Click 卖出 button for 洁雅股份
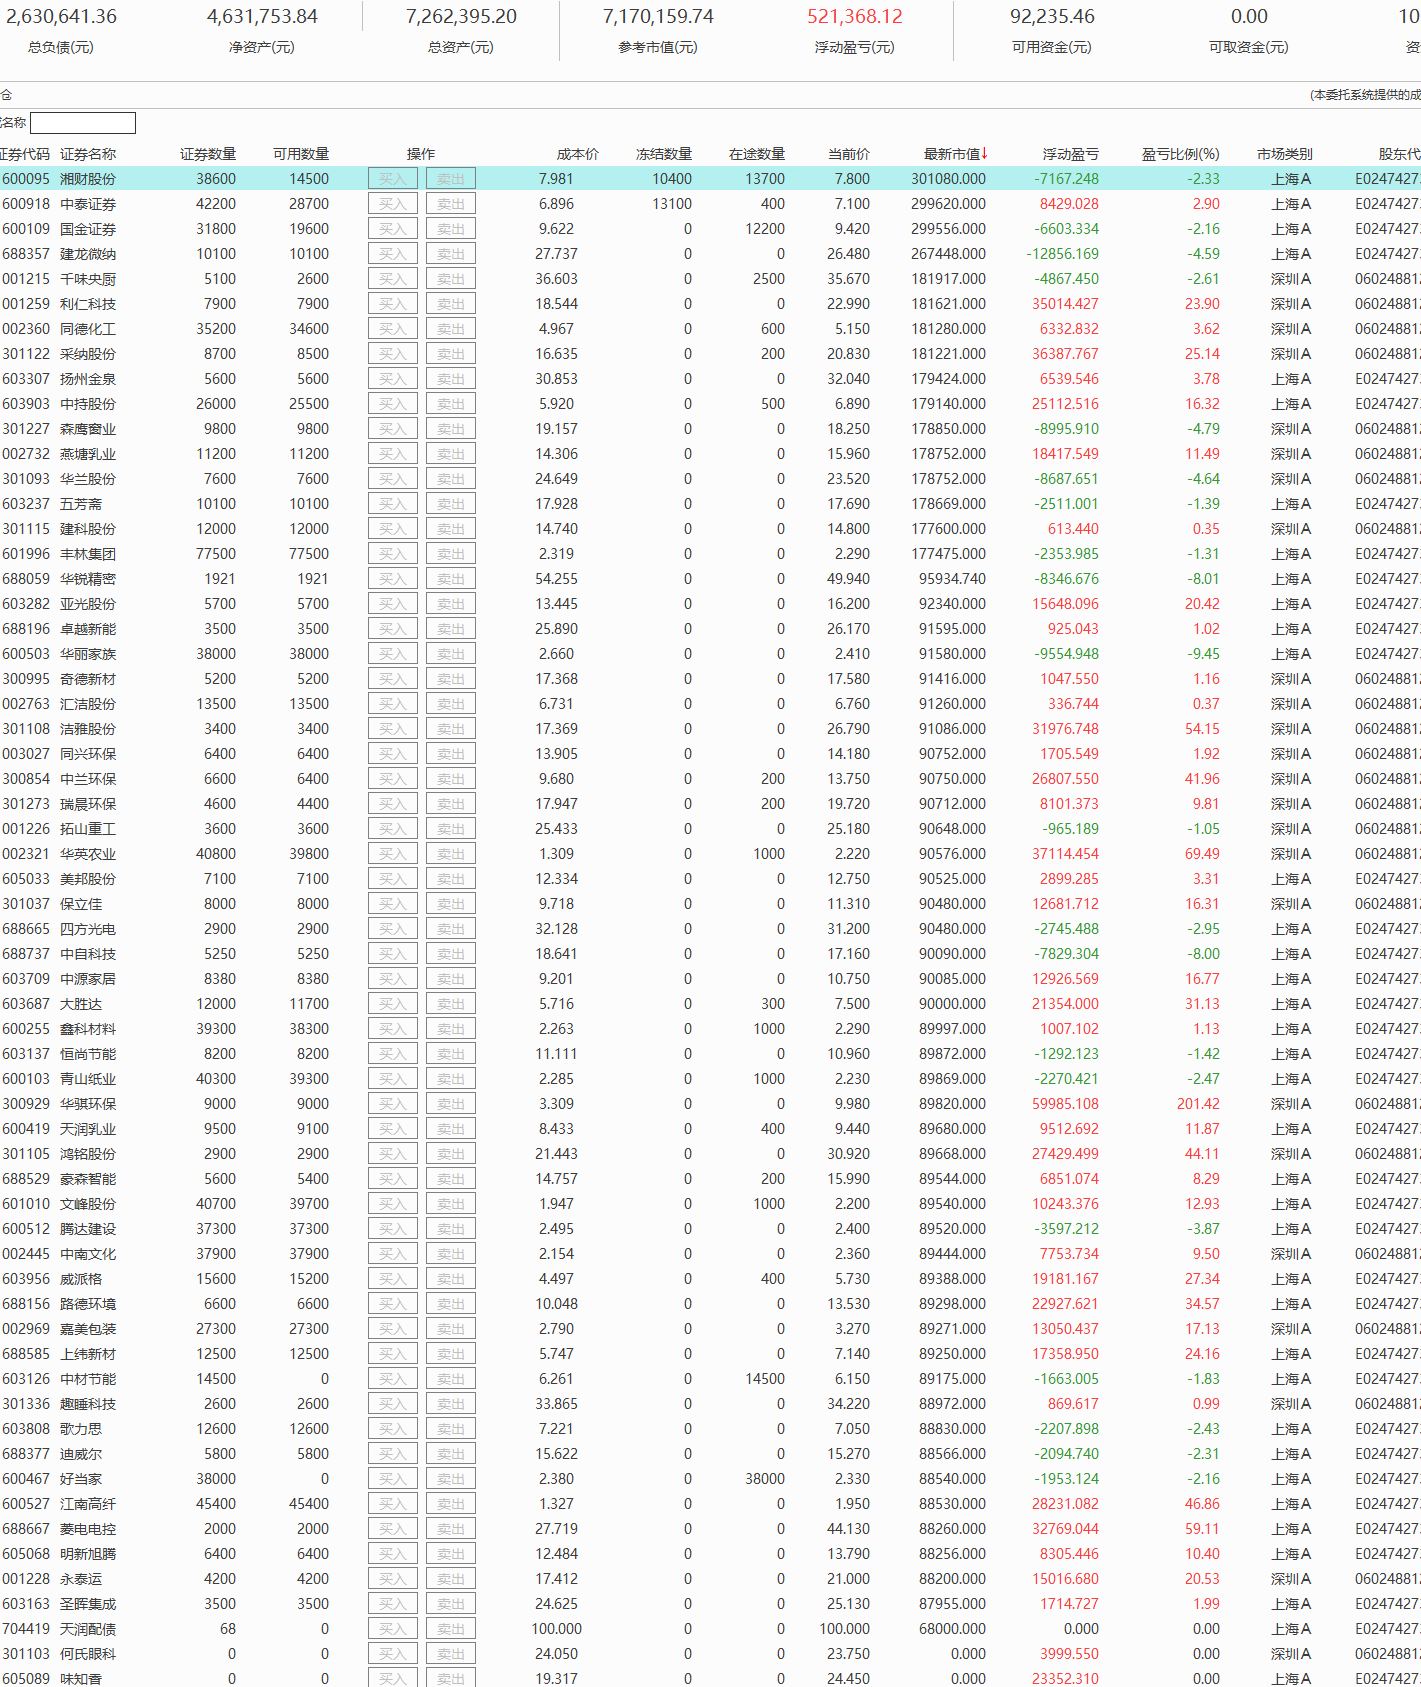This screenshot has width=1421, height=1687. tap(451, 729)
